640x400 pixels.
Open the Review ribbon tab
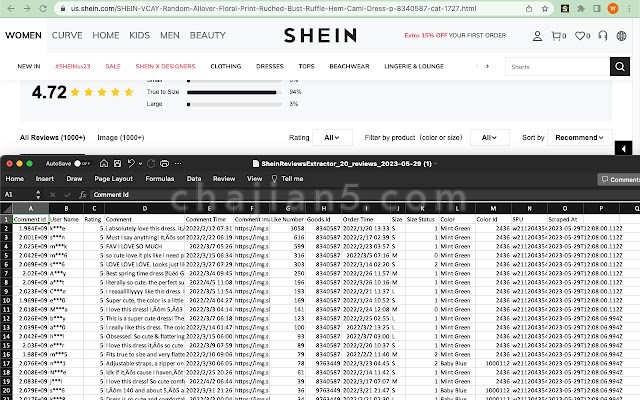224,179
